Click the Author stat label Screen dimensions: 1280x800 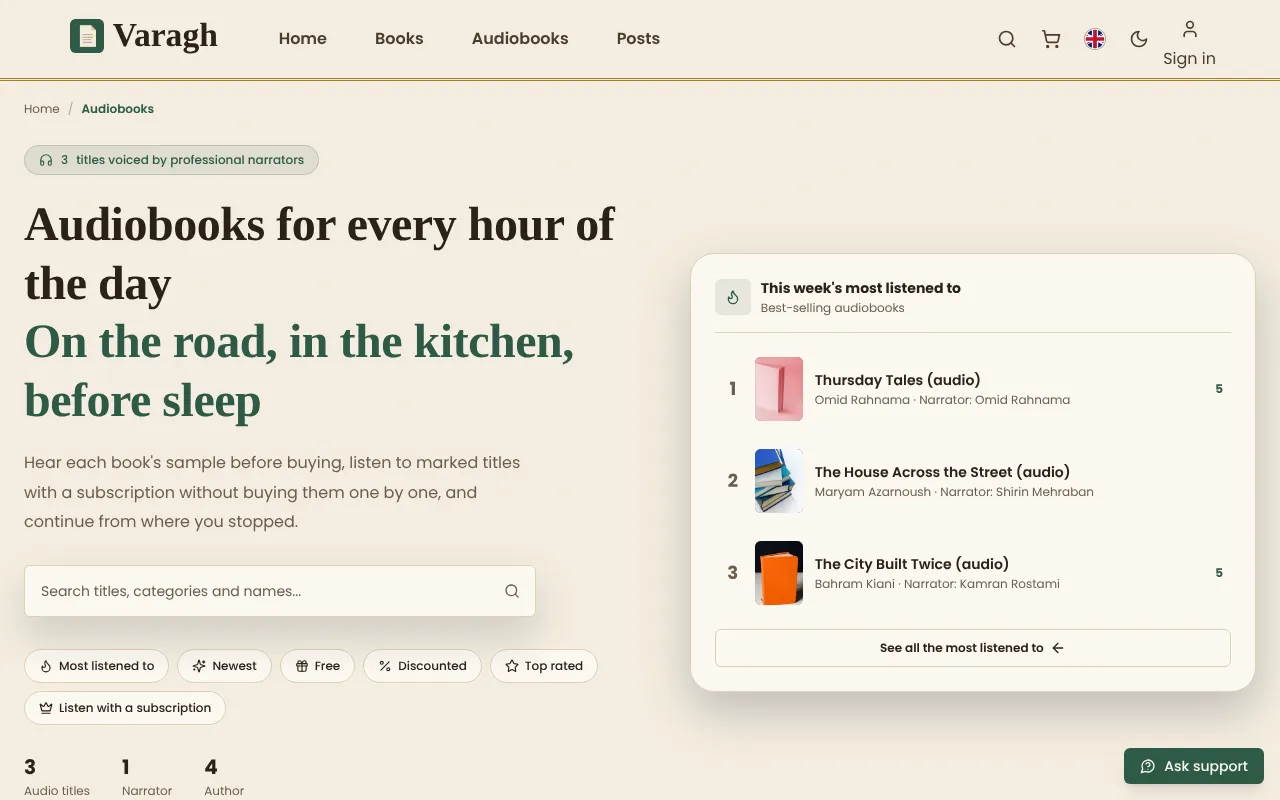[x=224, y=791]
